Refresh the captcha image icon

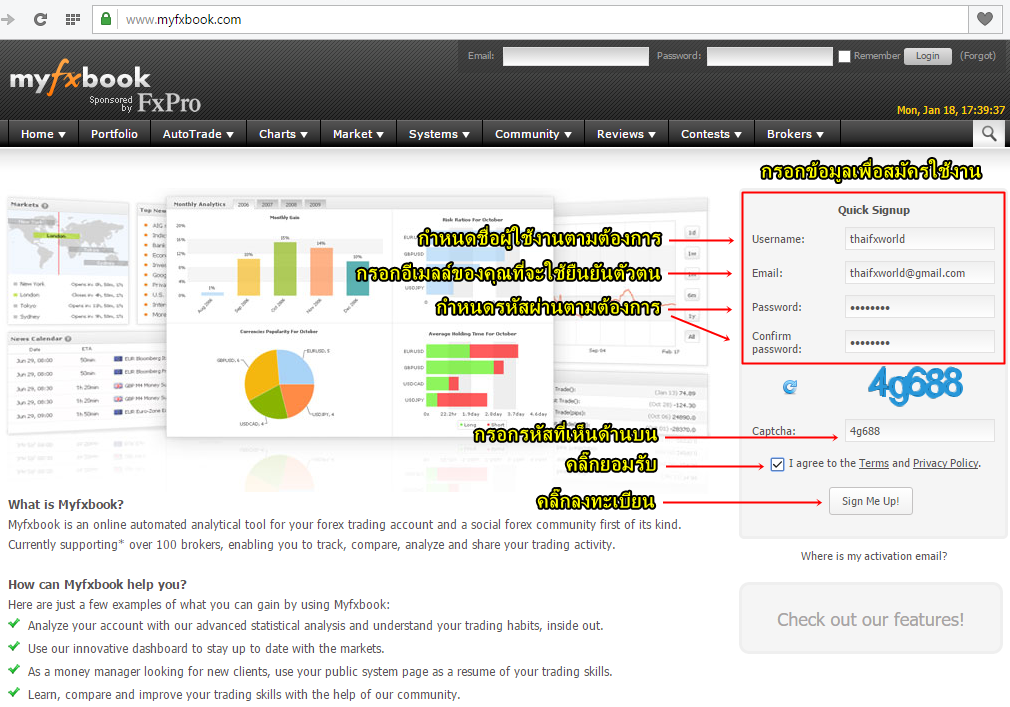(x=790, y=386)
